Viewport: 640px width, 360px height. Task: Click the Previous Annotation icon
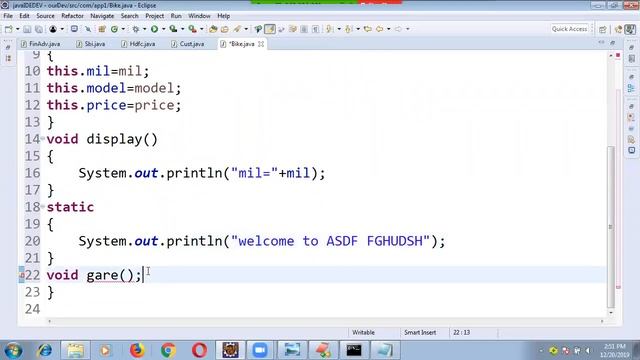[x=348, y=29]
